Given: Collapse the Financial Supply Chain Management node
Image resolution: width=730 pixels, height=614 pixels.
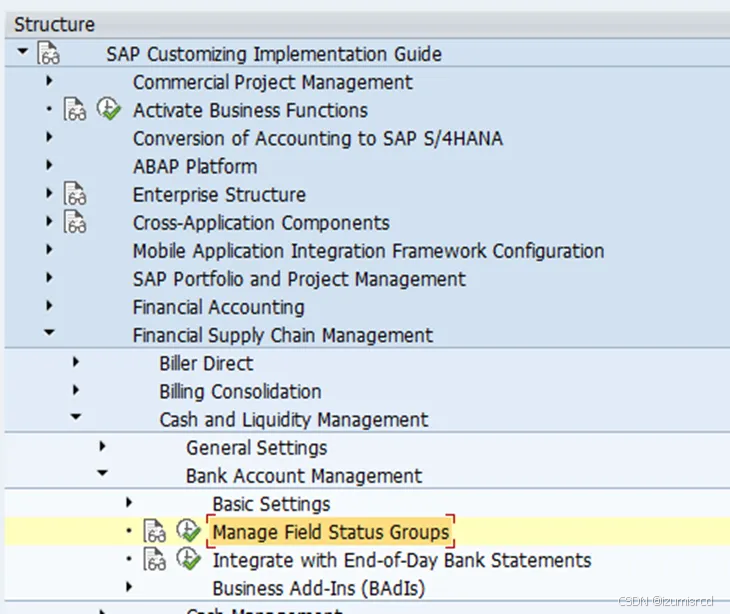Looking at the screenshot, I should 49,334.
